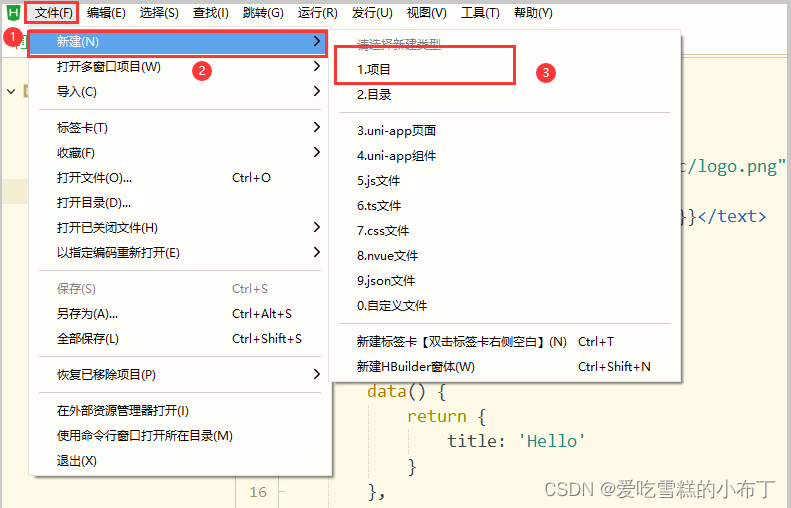Choose 打开目录(D)... entry

coord(179,203)
